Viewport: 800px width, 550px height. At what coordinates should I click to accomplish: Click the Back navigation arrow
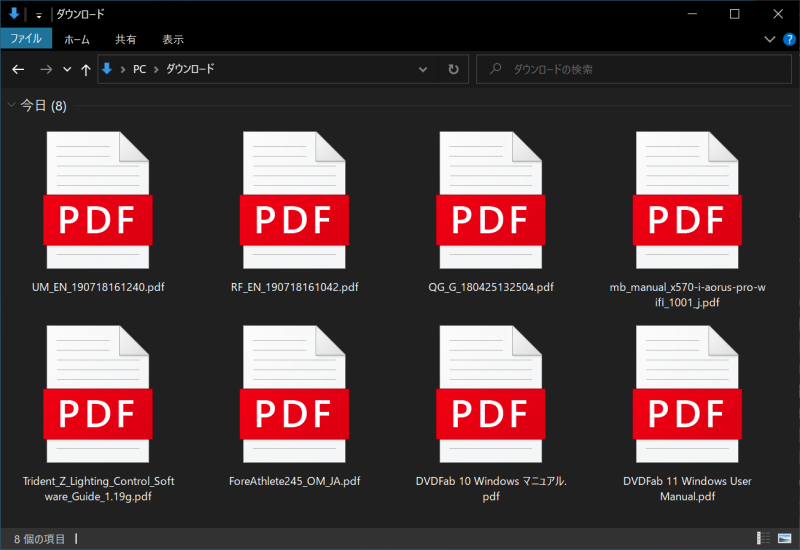(x=18, y=69)
